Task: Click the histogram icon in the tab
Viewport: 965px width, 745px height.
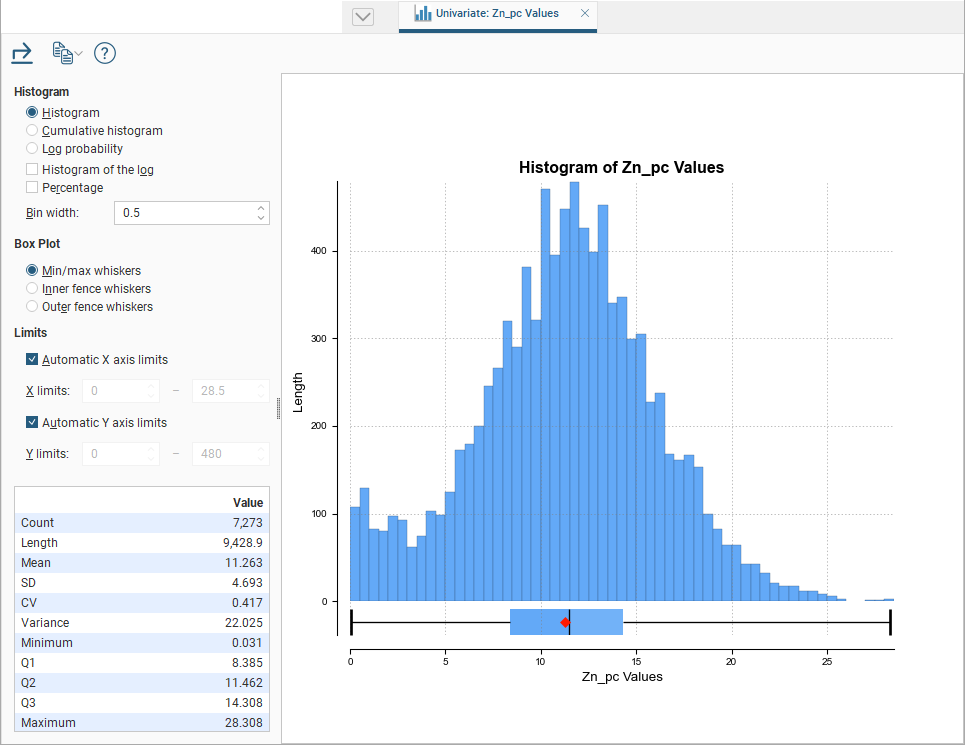Action: point(423,14)
